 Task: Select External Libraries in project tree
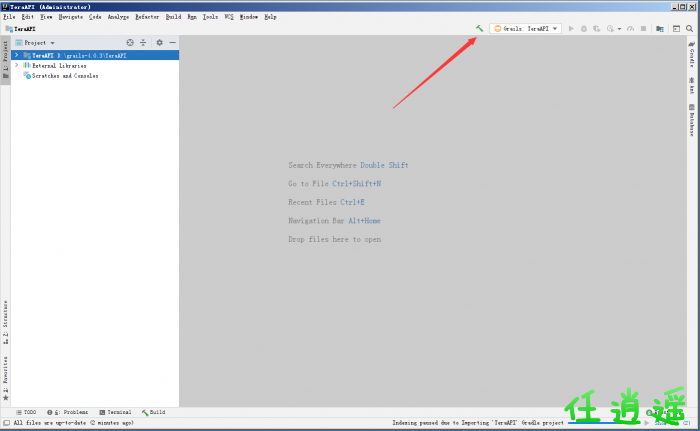[x=59, y=66]
